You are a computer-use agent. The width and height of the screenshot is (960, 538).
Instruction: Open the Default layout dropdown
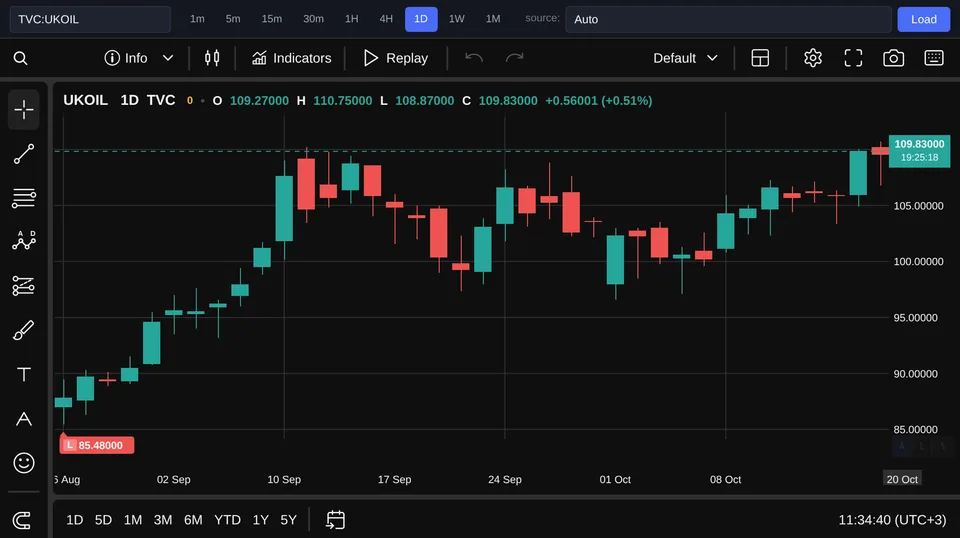click(685, 58)
